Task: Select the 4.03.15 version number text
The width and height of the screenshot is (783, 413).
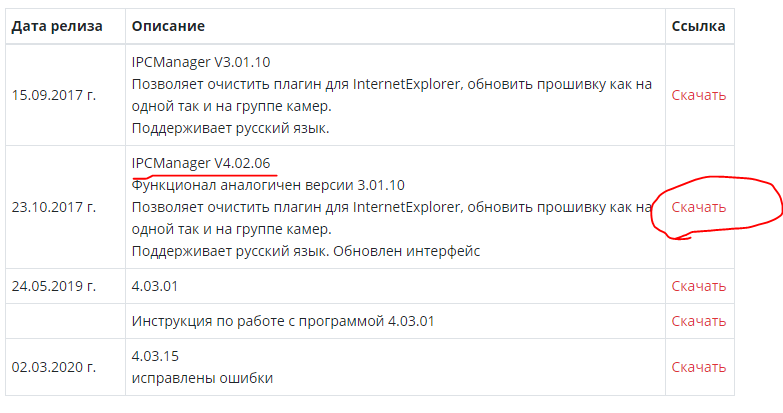Action: click(155, 356)
